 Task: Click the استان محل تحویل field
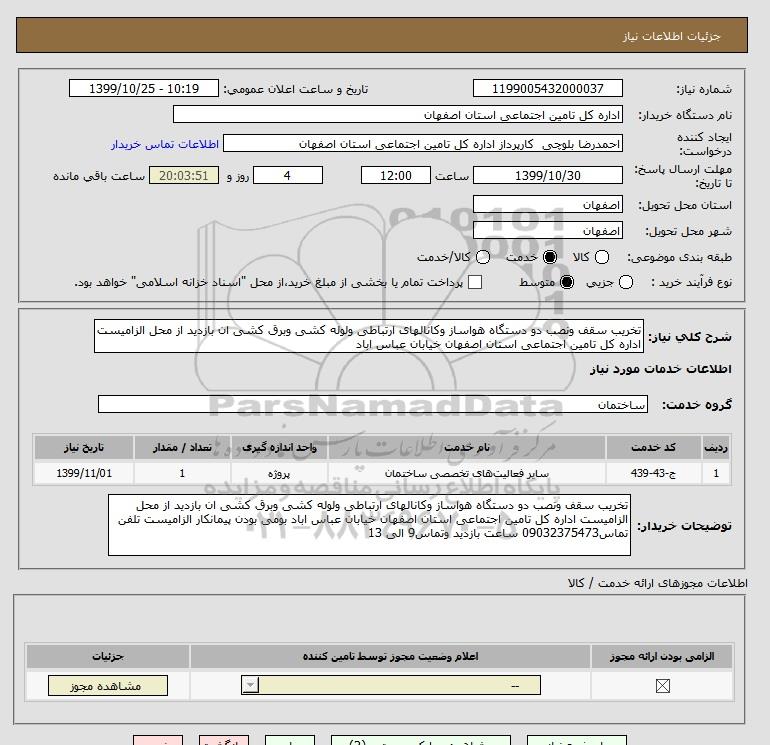click(548, 205)
